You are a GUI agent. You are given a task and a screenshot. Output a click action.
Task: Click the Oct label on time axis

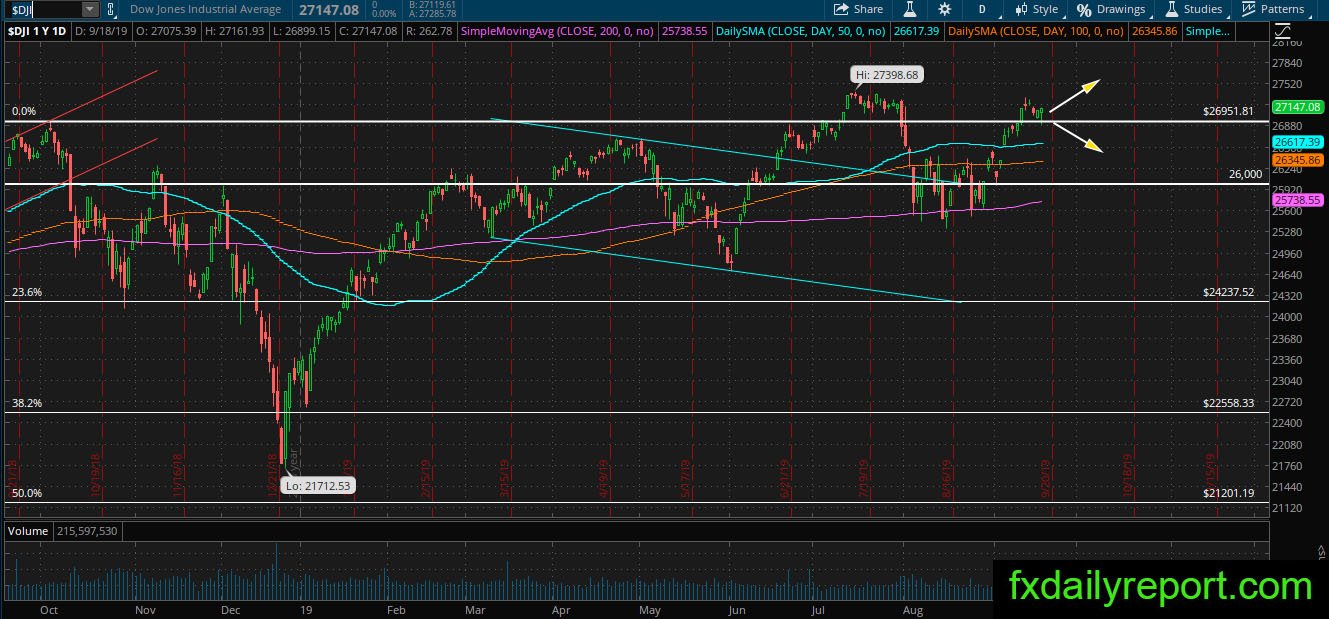(x=48, y=609)
